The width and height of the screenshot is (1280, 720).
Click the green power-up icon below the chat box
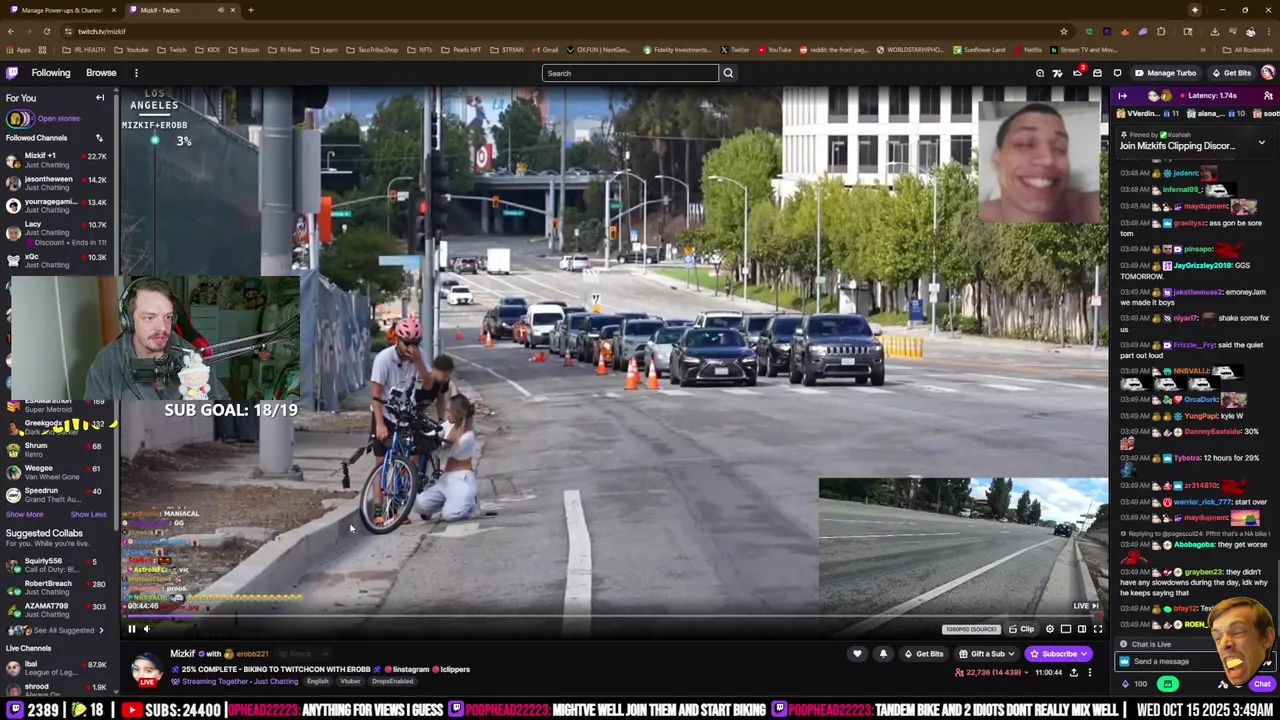[x=1167, y=685]
